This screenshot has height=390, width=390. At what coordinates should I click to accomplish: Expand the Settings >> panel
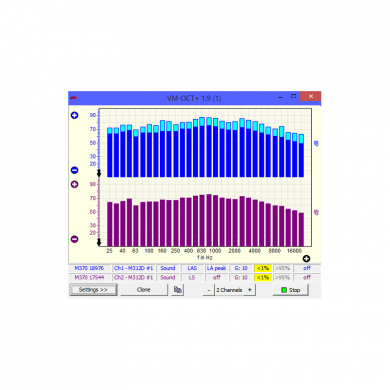pyautogui.click(x=93, y=290)
